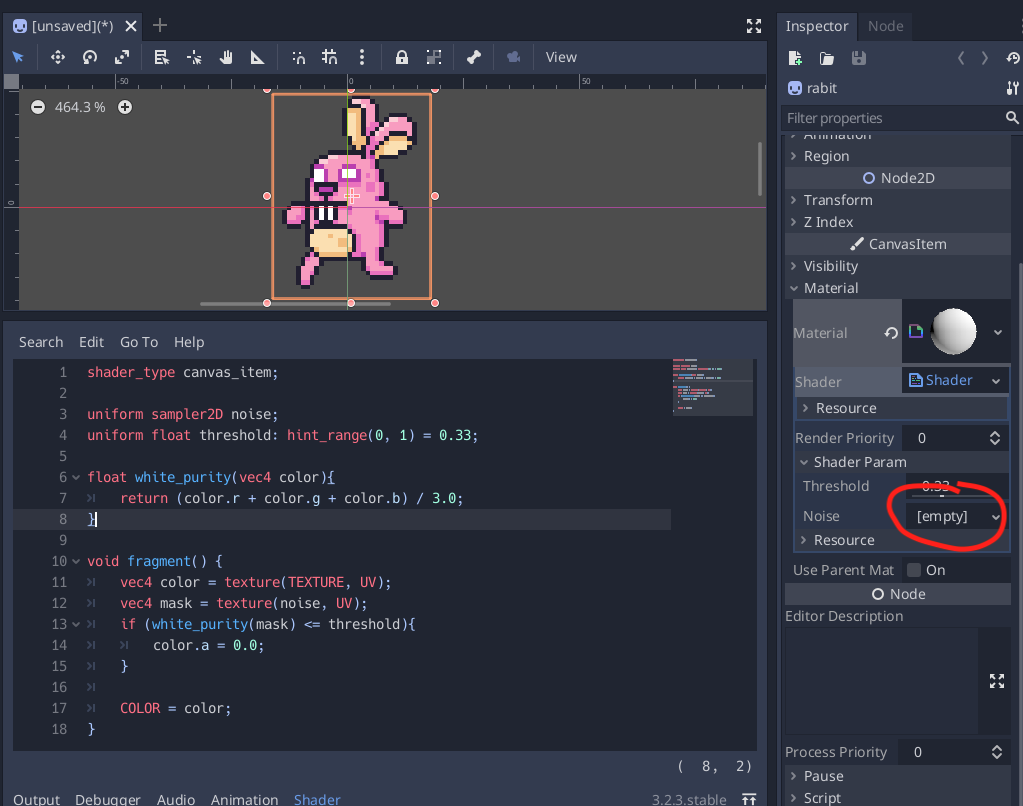The image size is (1023, 806).
Task: Toggle grid snap in the toolbar
Action: (x=330, y=57)
